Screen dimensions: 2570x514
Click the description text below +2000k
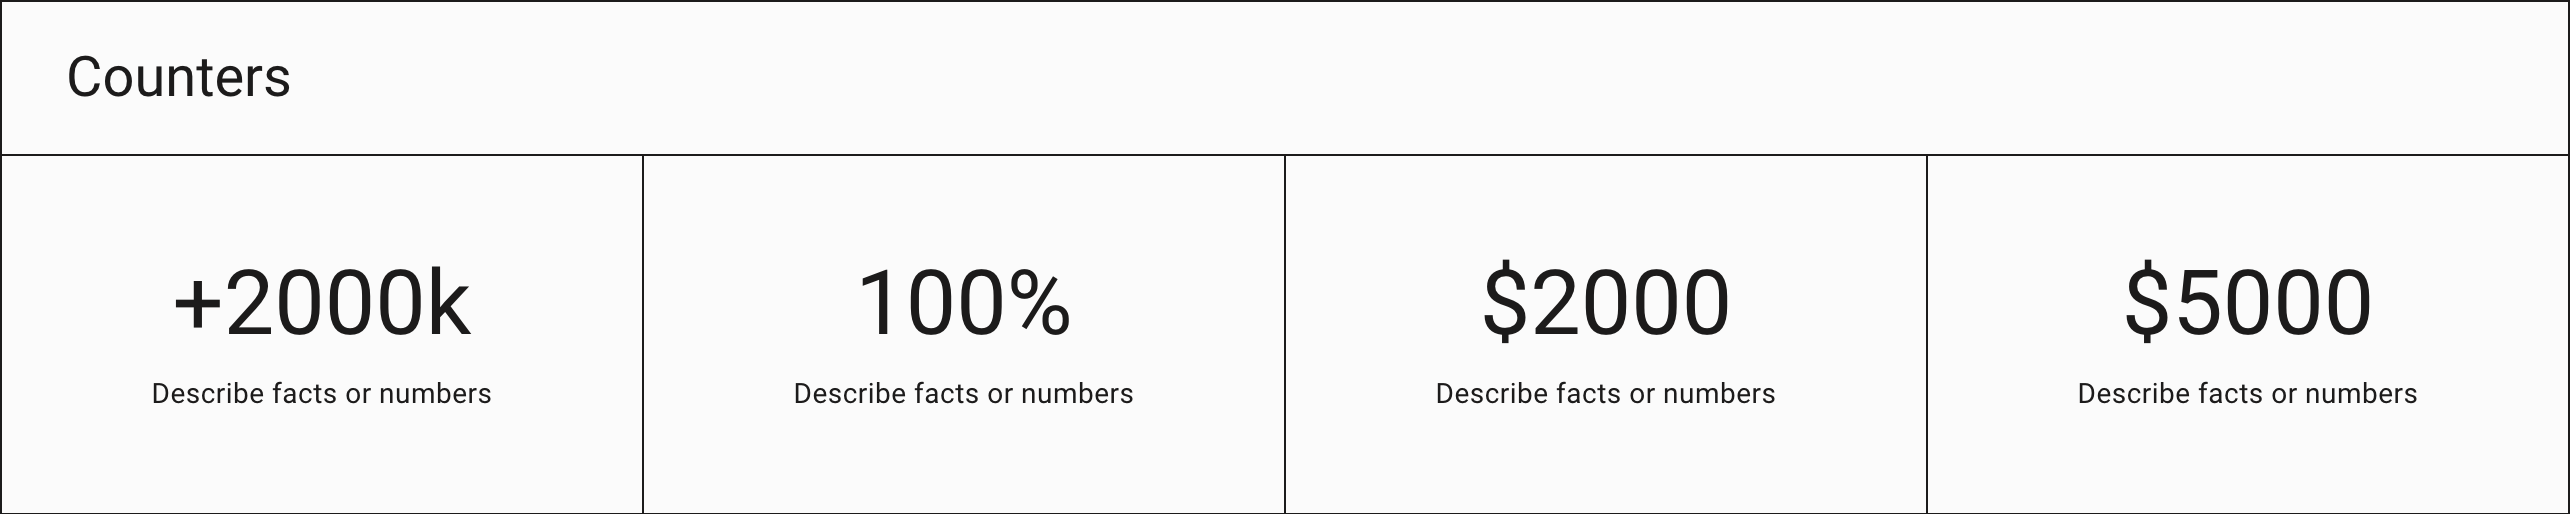pyautogui.click(x=321, y=394)
